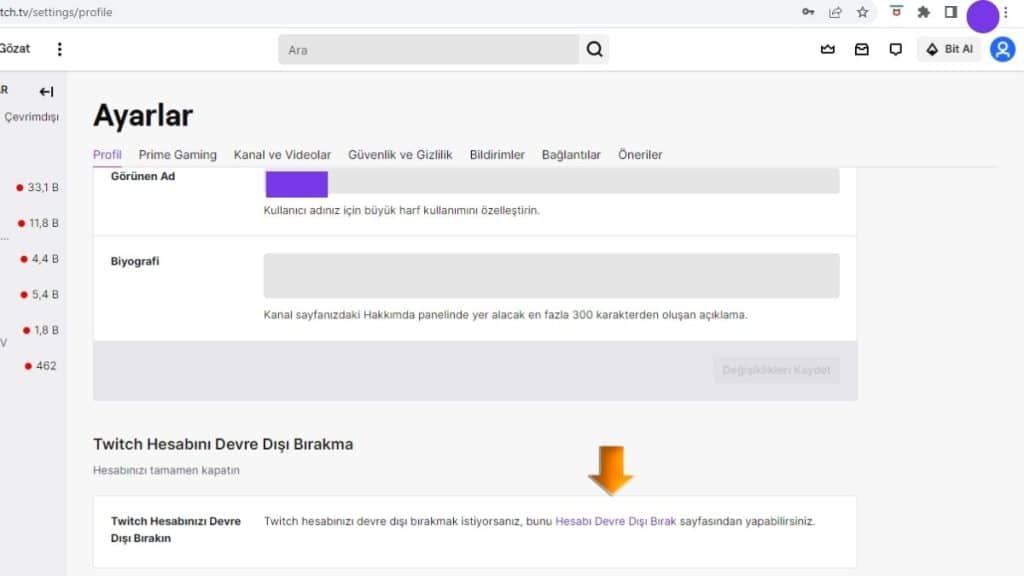Click the red shield extension icon

pyautogui.click(x=896, y=12)
